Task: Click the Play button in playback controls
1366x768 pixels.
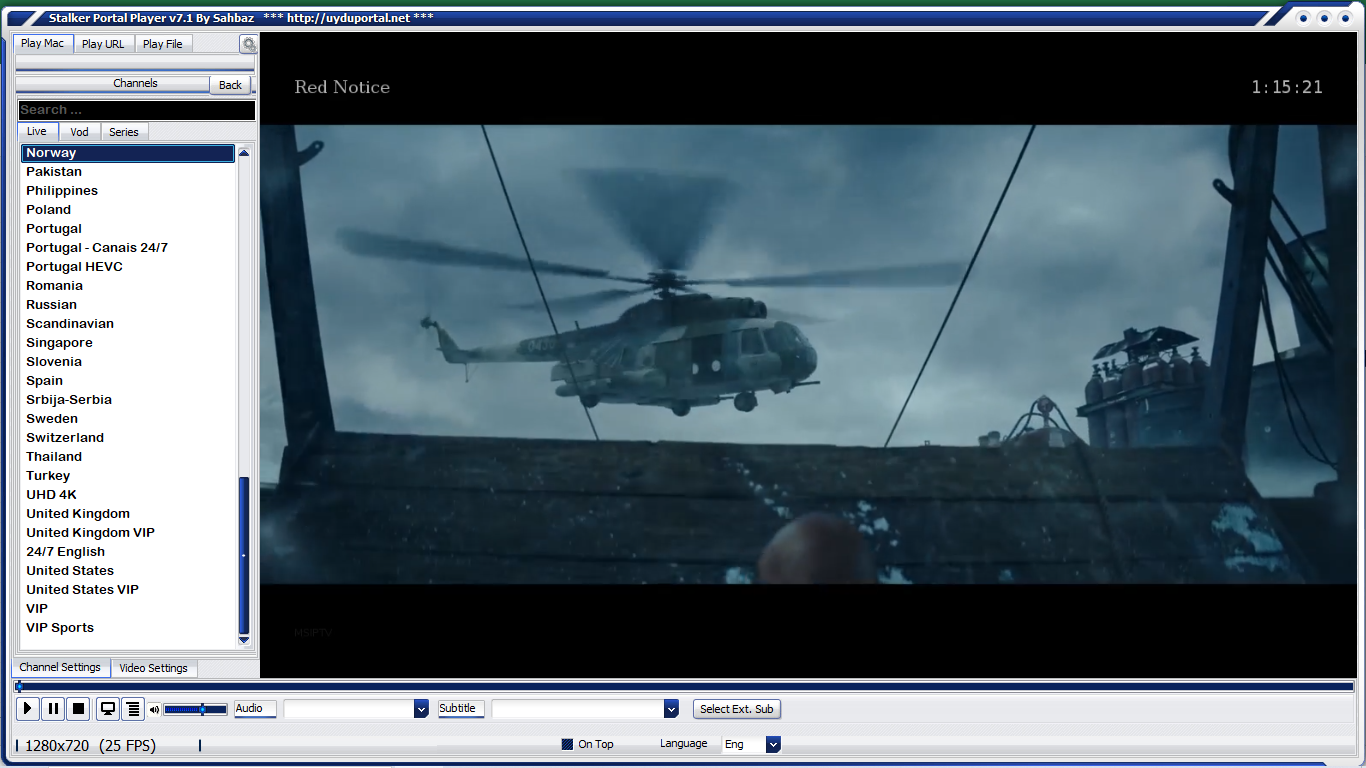Action: 27,709
